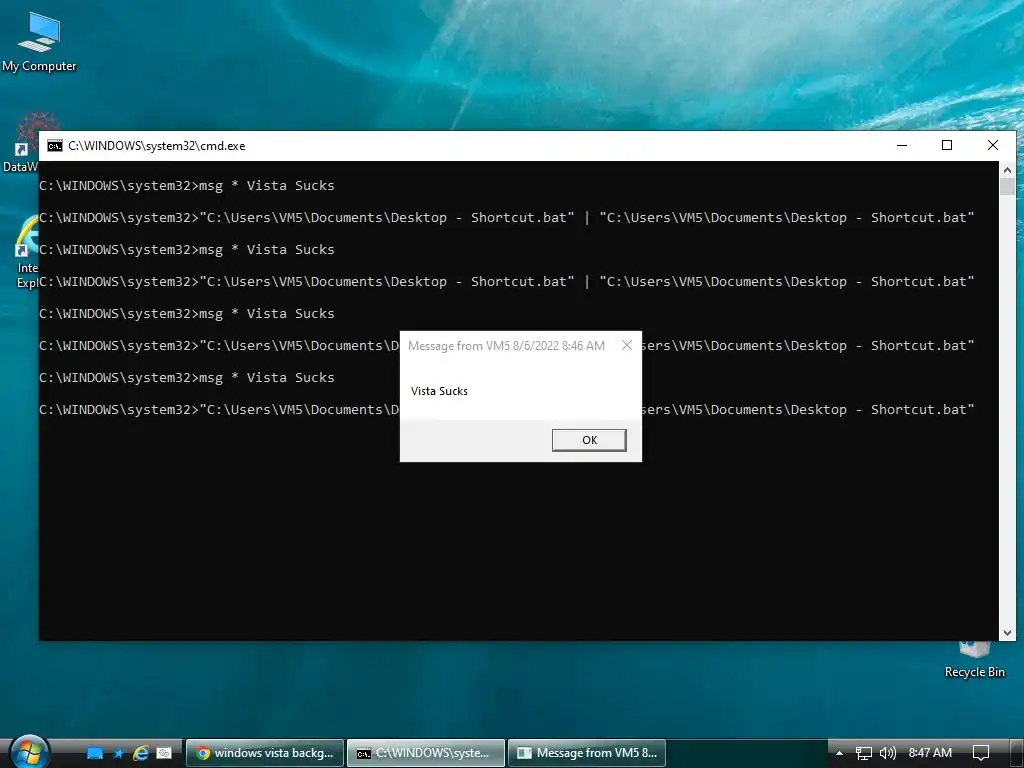The width and height of the screenshot is (1024, 768).
Task: Switch to Chrome windows vista backg... taskbar button
Action: [x=265, y=753]
